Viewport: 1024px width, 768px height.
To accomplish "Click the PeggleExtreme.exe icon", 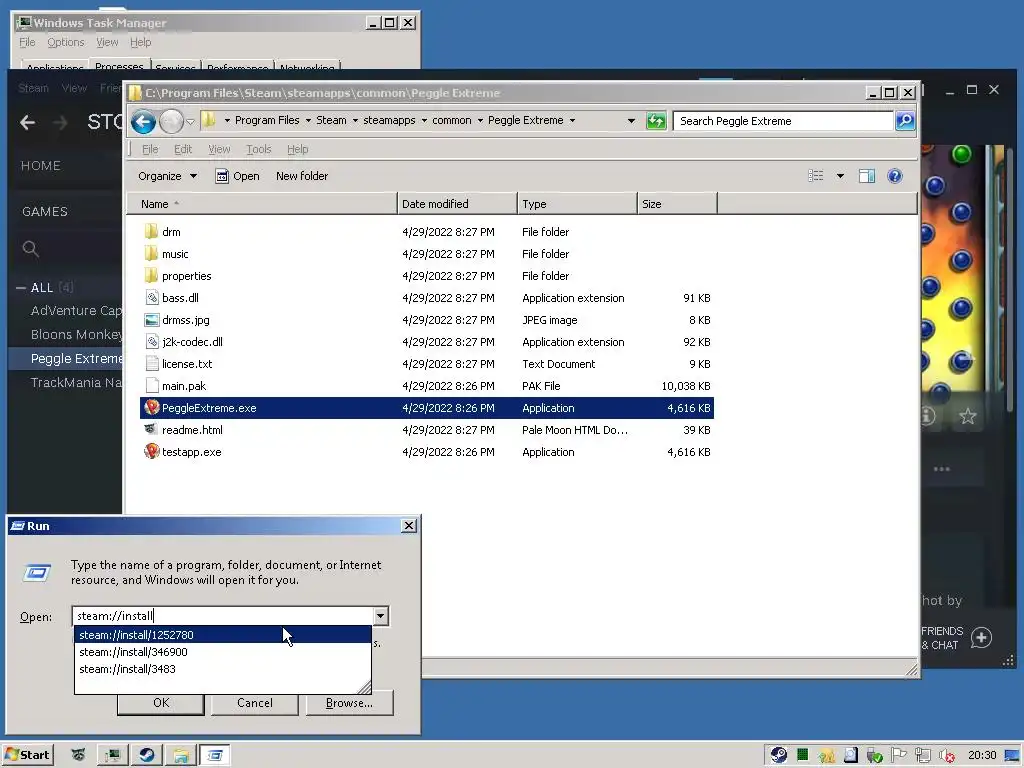I will (152, 408).
